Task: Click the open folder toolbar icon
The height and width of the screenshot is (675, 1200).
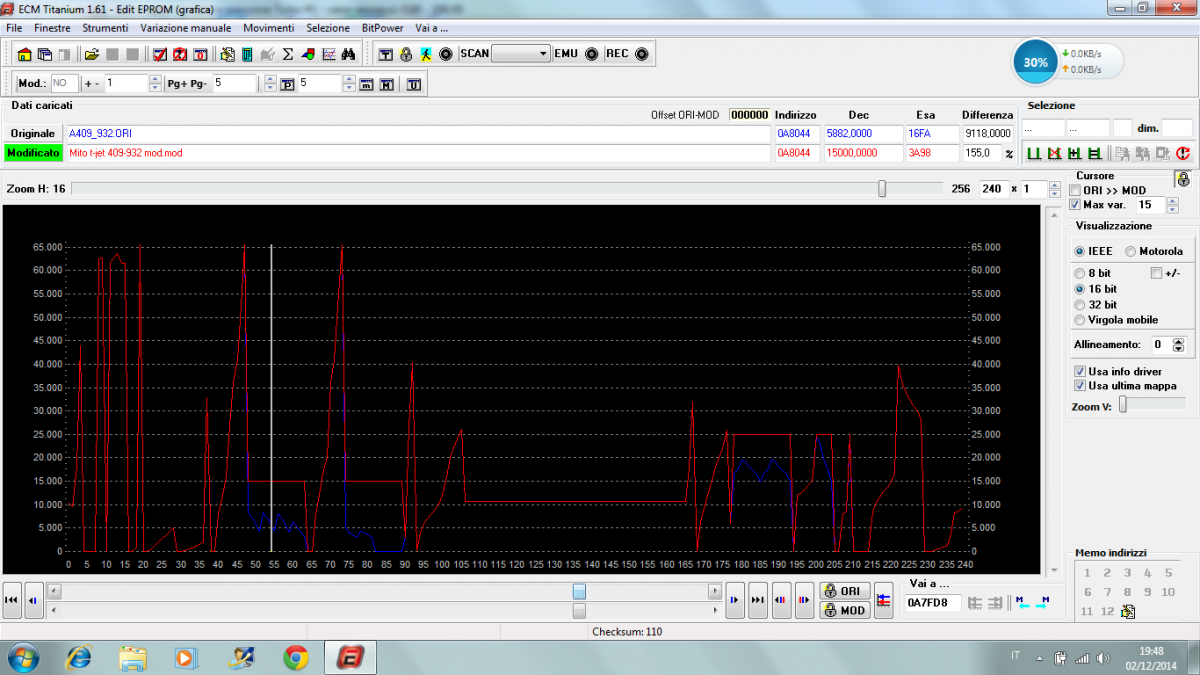Action: pos(91,54)
